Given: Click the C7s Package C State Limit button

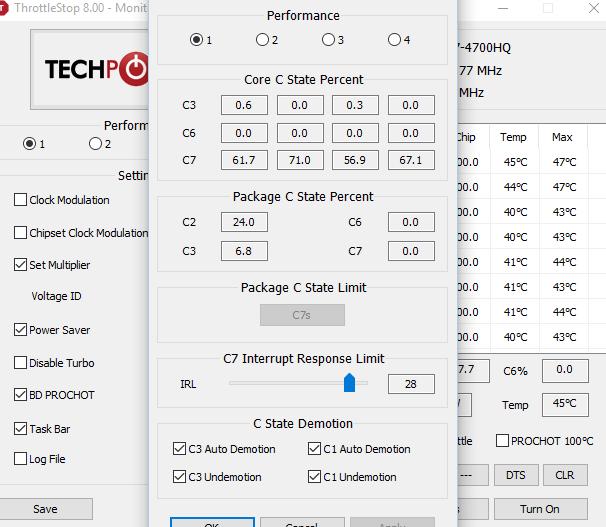Looking at the screenshot, I should [302, 315].
